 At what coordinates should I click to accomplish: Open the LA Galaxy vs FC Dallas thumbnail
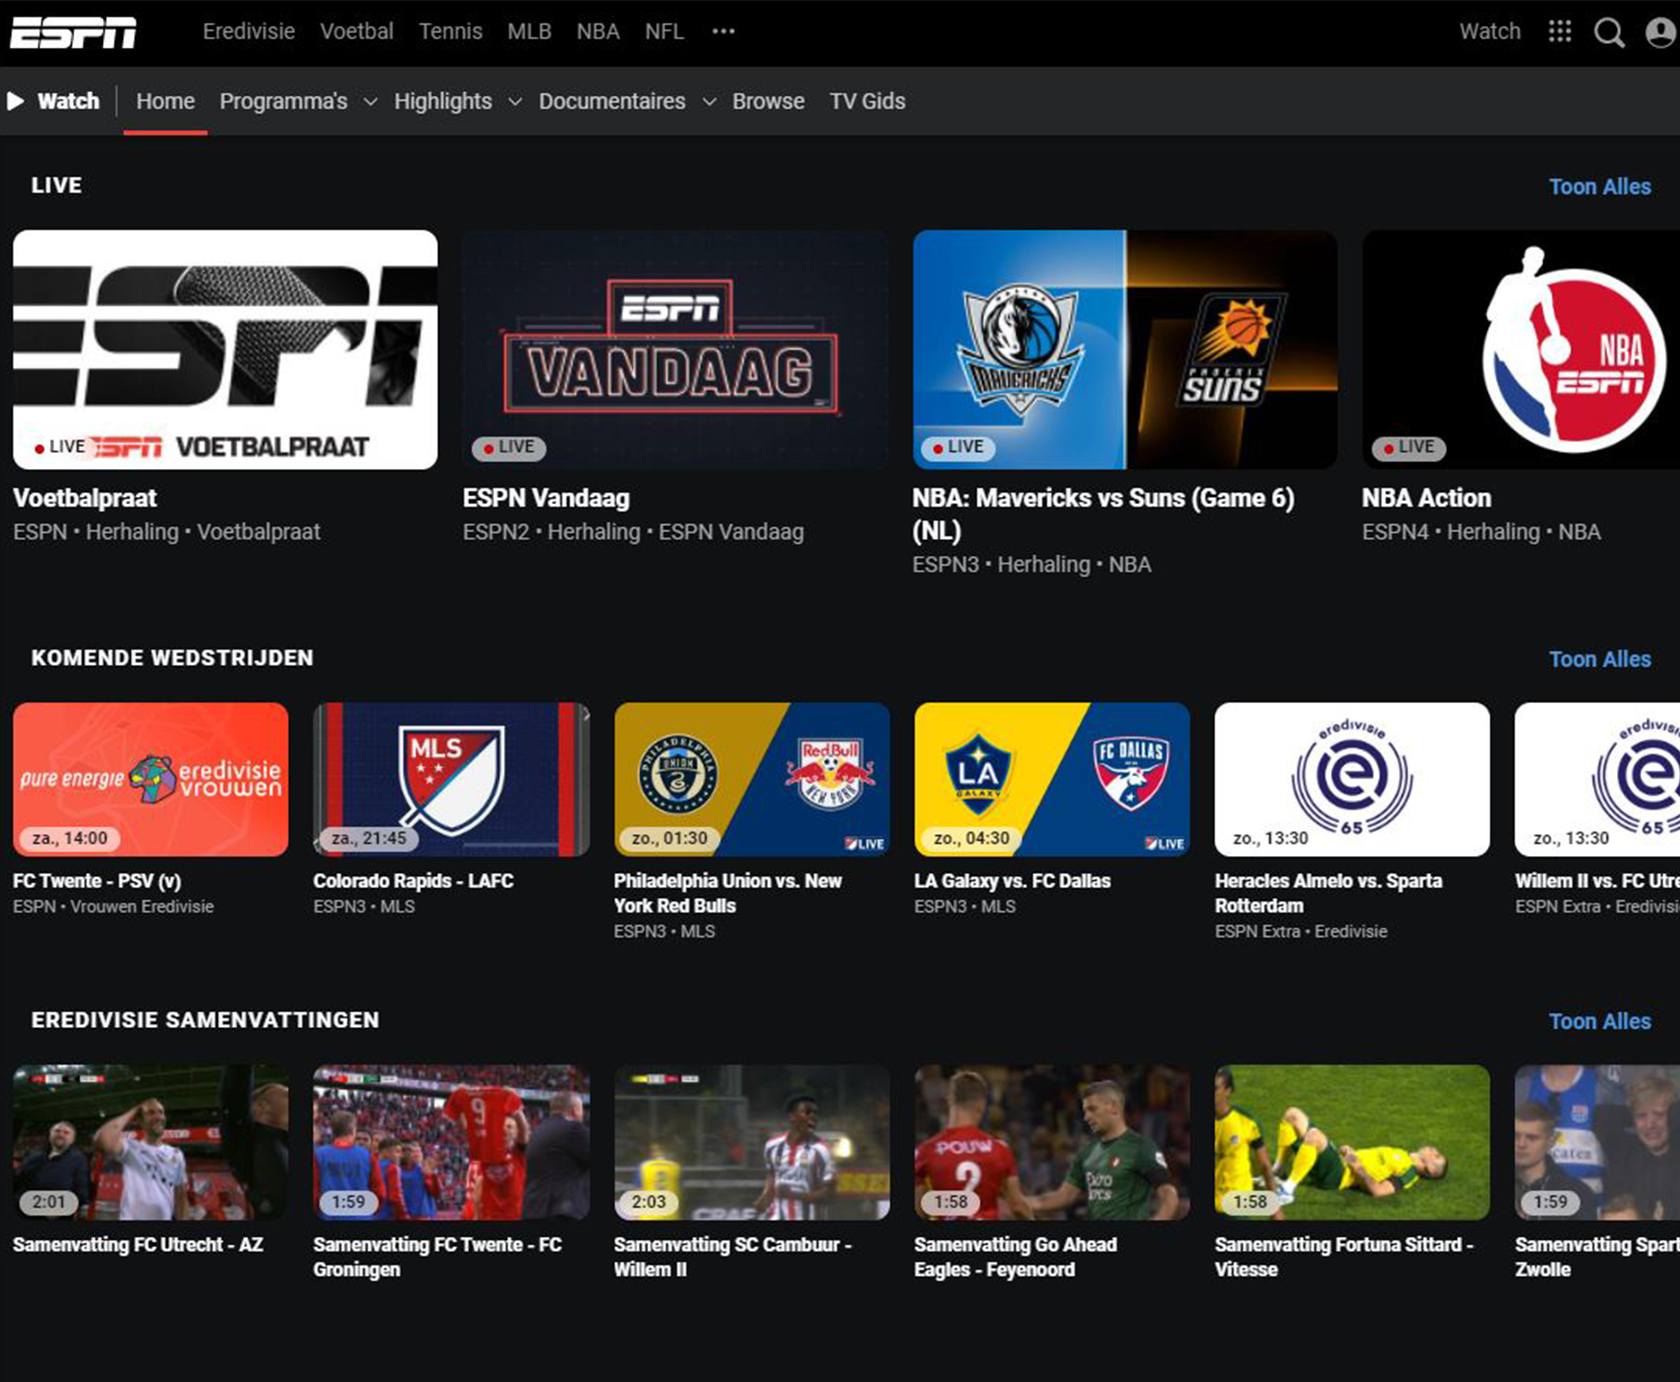pos(1052,779)
